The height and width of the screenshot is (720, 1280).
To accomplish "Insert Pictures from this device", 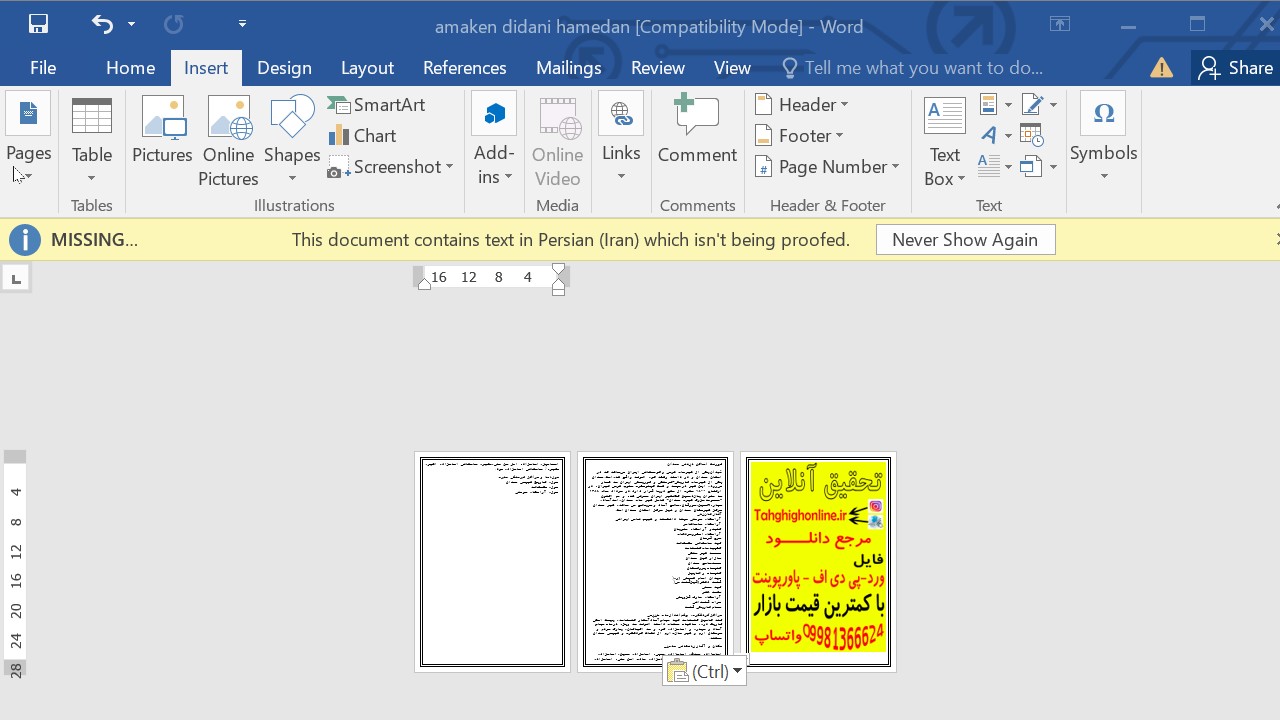I will (162, 130).
